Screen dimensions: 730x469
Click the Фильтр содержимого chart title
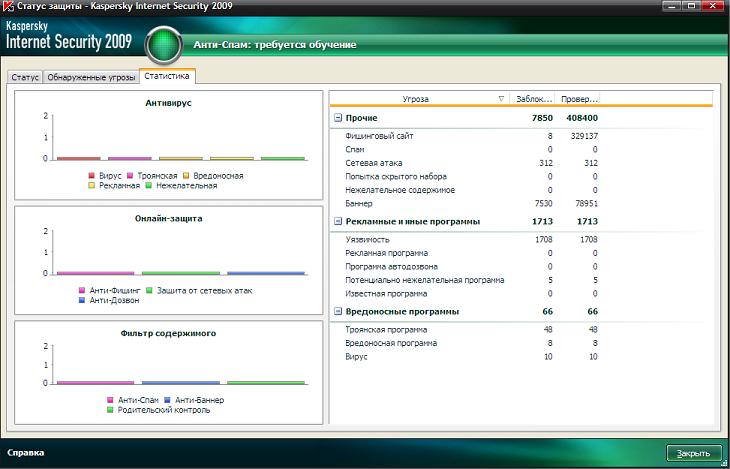click(168, 333)
